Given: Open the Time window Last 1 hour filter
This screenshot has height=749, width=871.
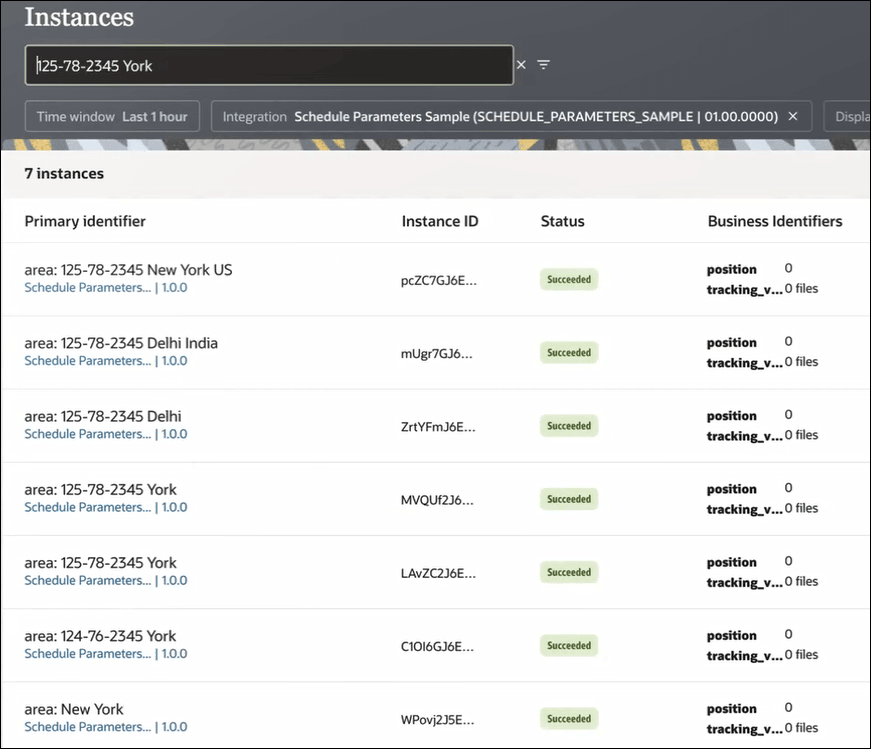Looking at the screenshot, I should tap(112, 116).
